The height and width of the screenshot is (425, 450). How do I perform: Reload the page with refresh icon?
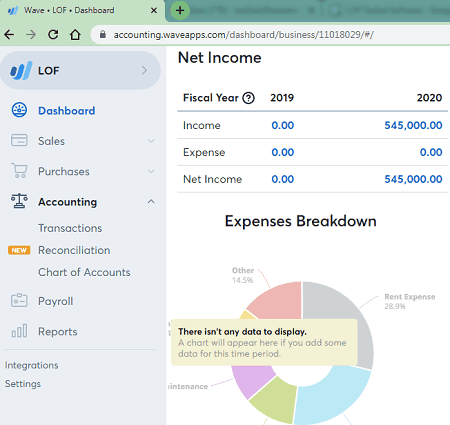pos(53,34)
